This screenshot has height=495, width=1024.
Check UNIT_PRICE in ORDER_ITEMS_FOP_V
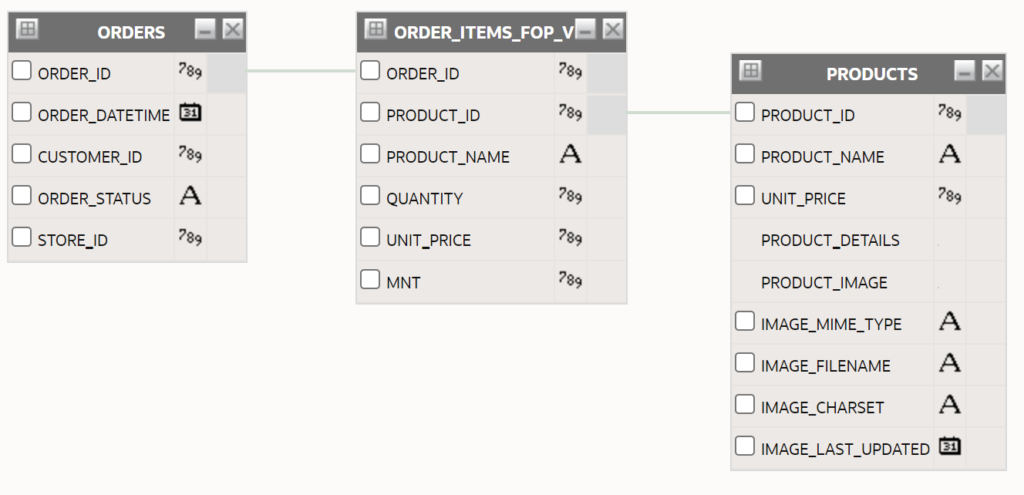(370, 237)
